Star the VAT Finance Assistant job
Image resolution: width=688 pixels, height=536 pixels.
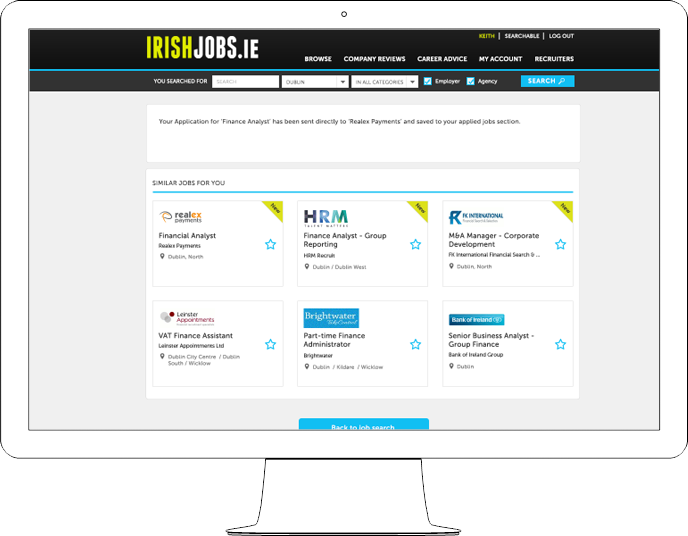click(x=270, y=344)
